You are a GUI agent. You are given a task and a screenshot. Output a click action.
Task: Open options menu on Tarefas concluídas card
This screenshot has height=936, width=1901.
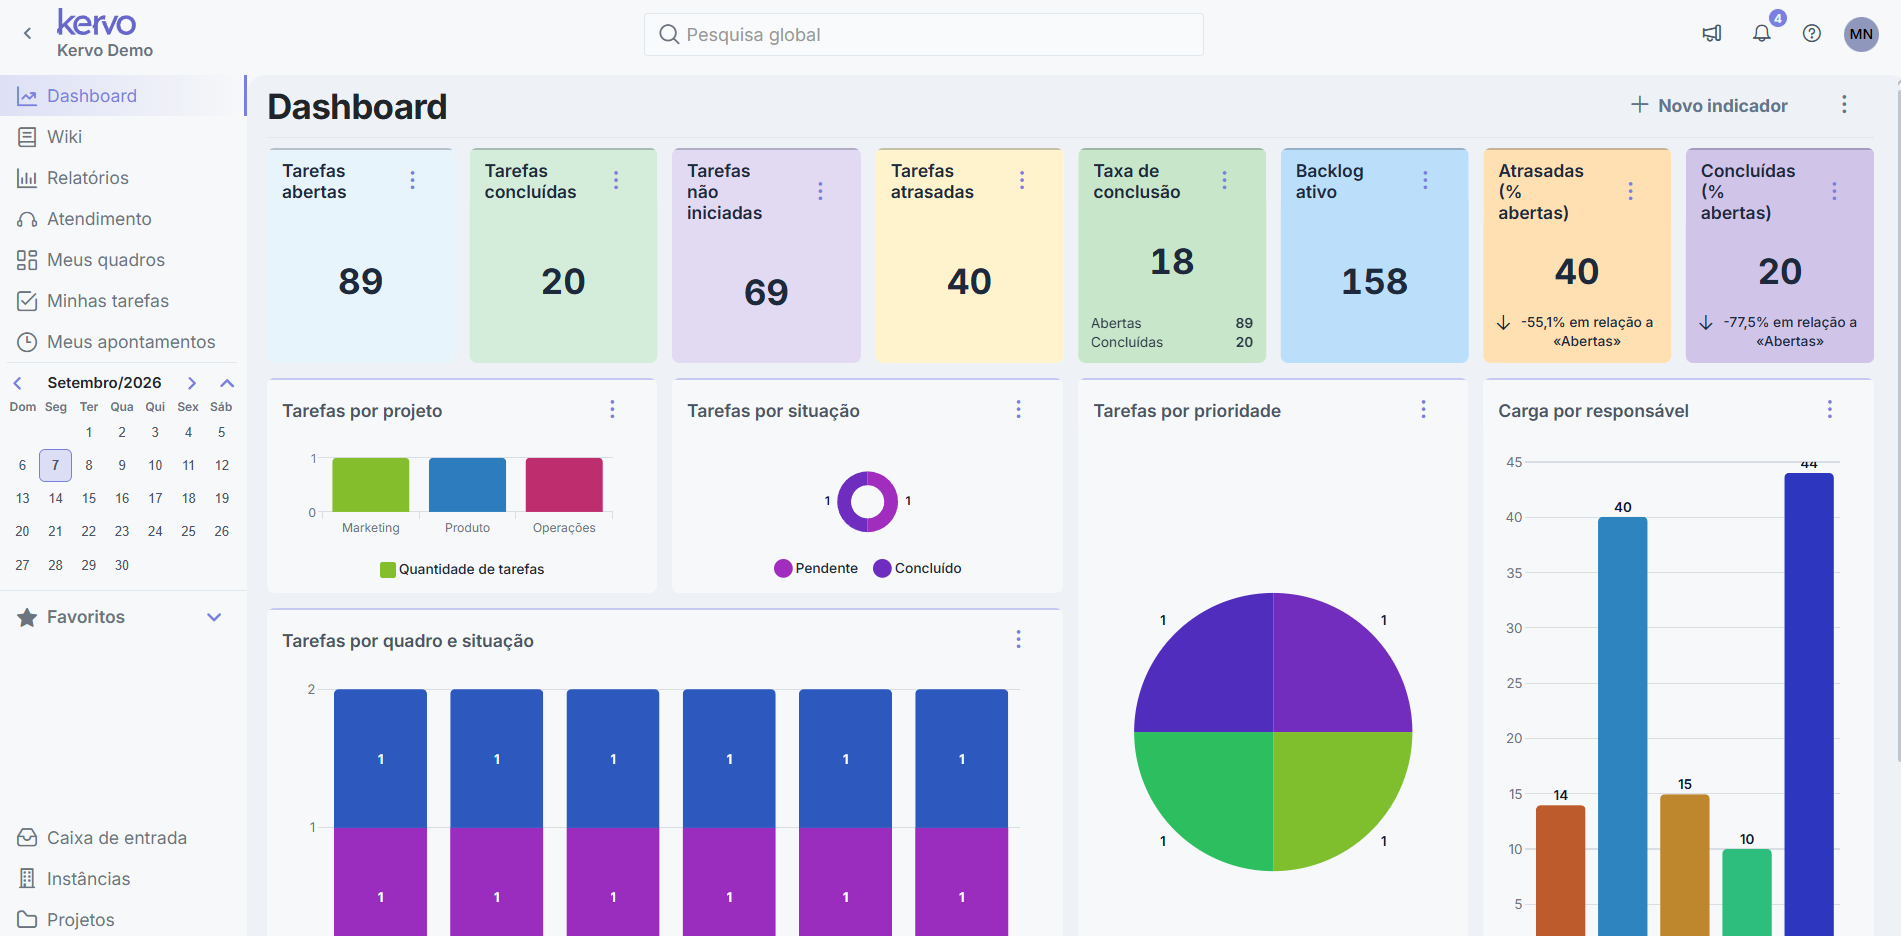(616, 180)
